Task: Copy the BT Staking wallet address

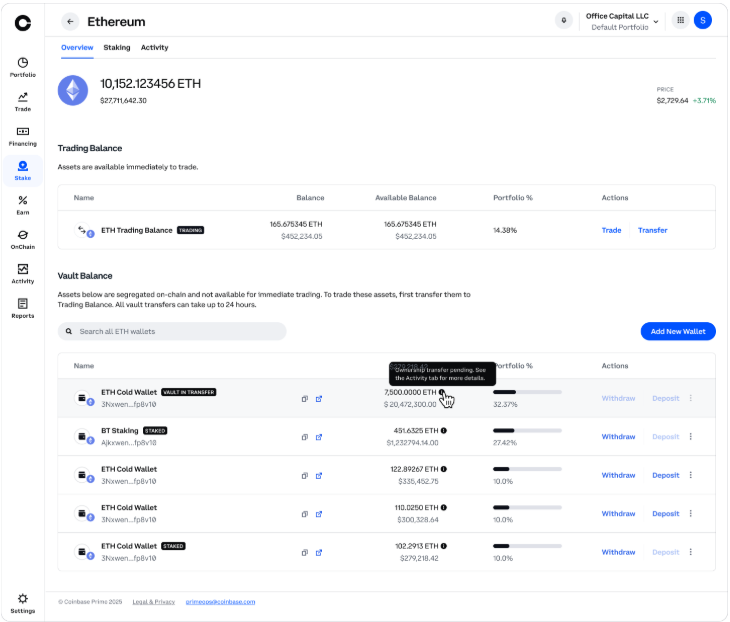Action: [304, 437]
